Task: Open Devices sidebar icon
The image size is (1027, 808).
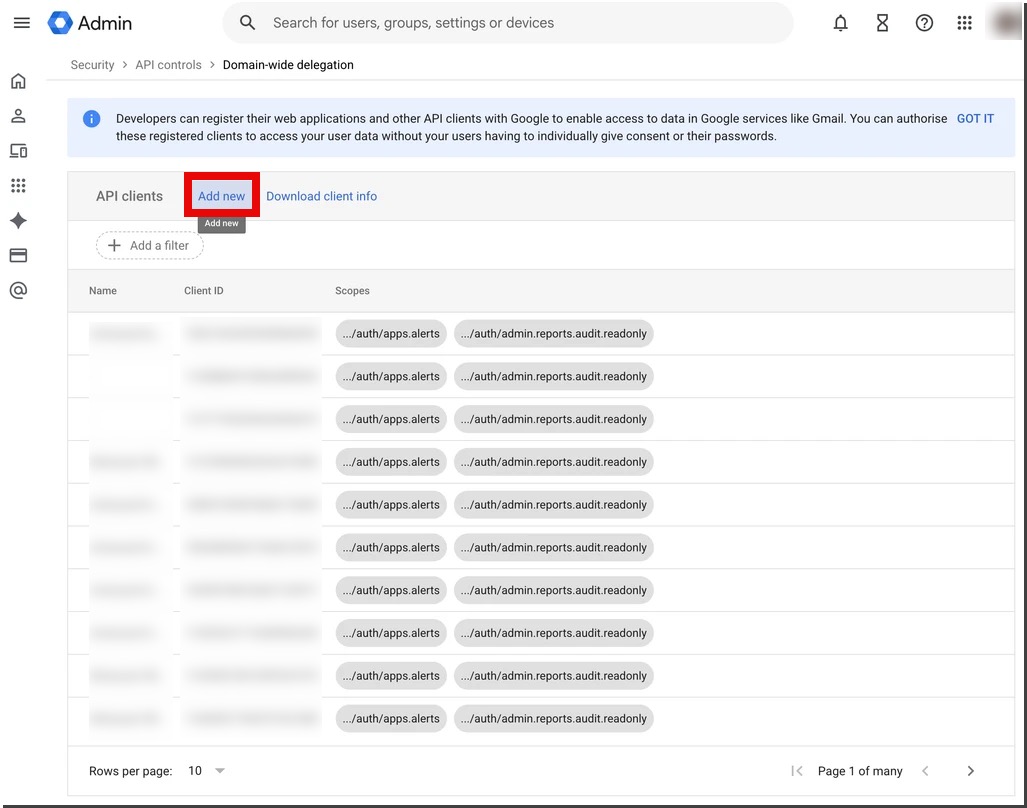Action: click(18, 151)
